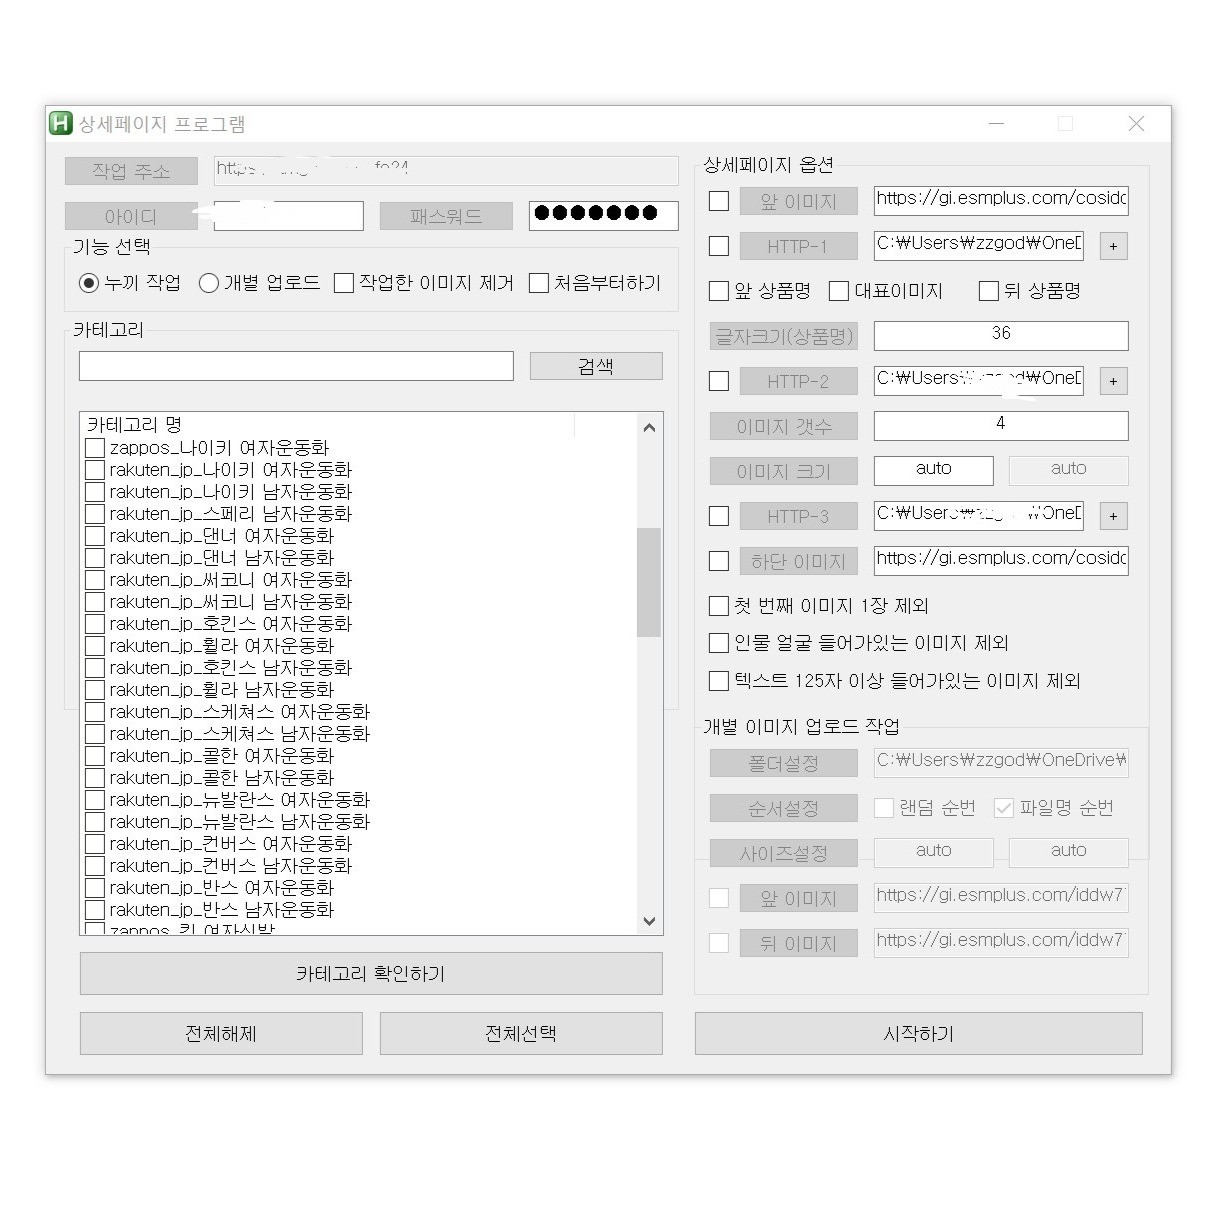Check rakuten_jp_뉴발란스 여자운동화 category
The height and width of the screenshot is (1209, 1209).
tap(95, 799)
